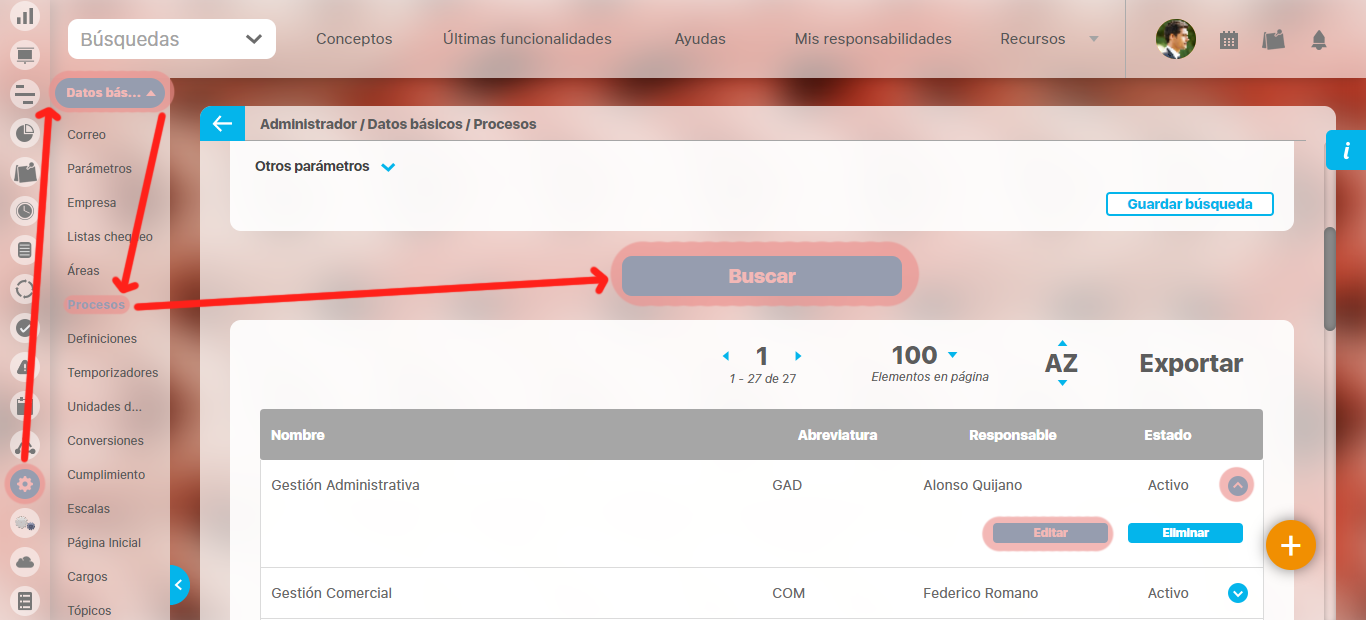
Task: Click the orange plus add button
Action: (x=1290, y=545)
